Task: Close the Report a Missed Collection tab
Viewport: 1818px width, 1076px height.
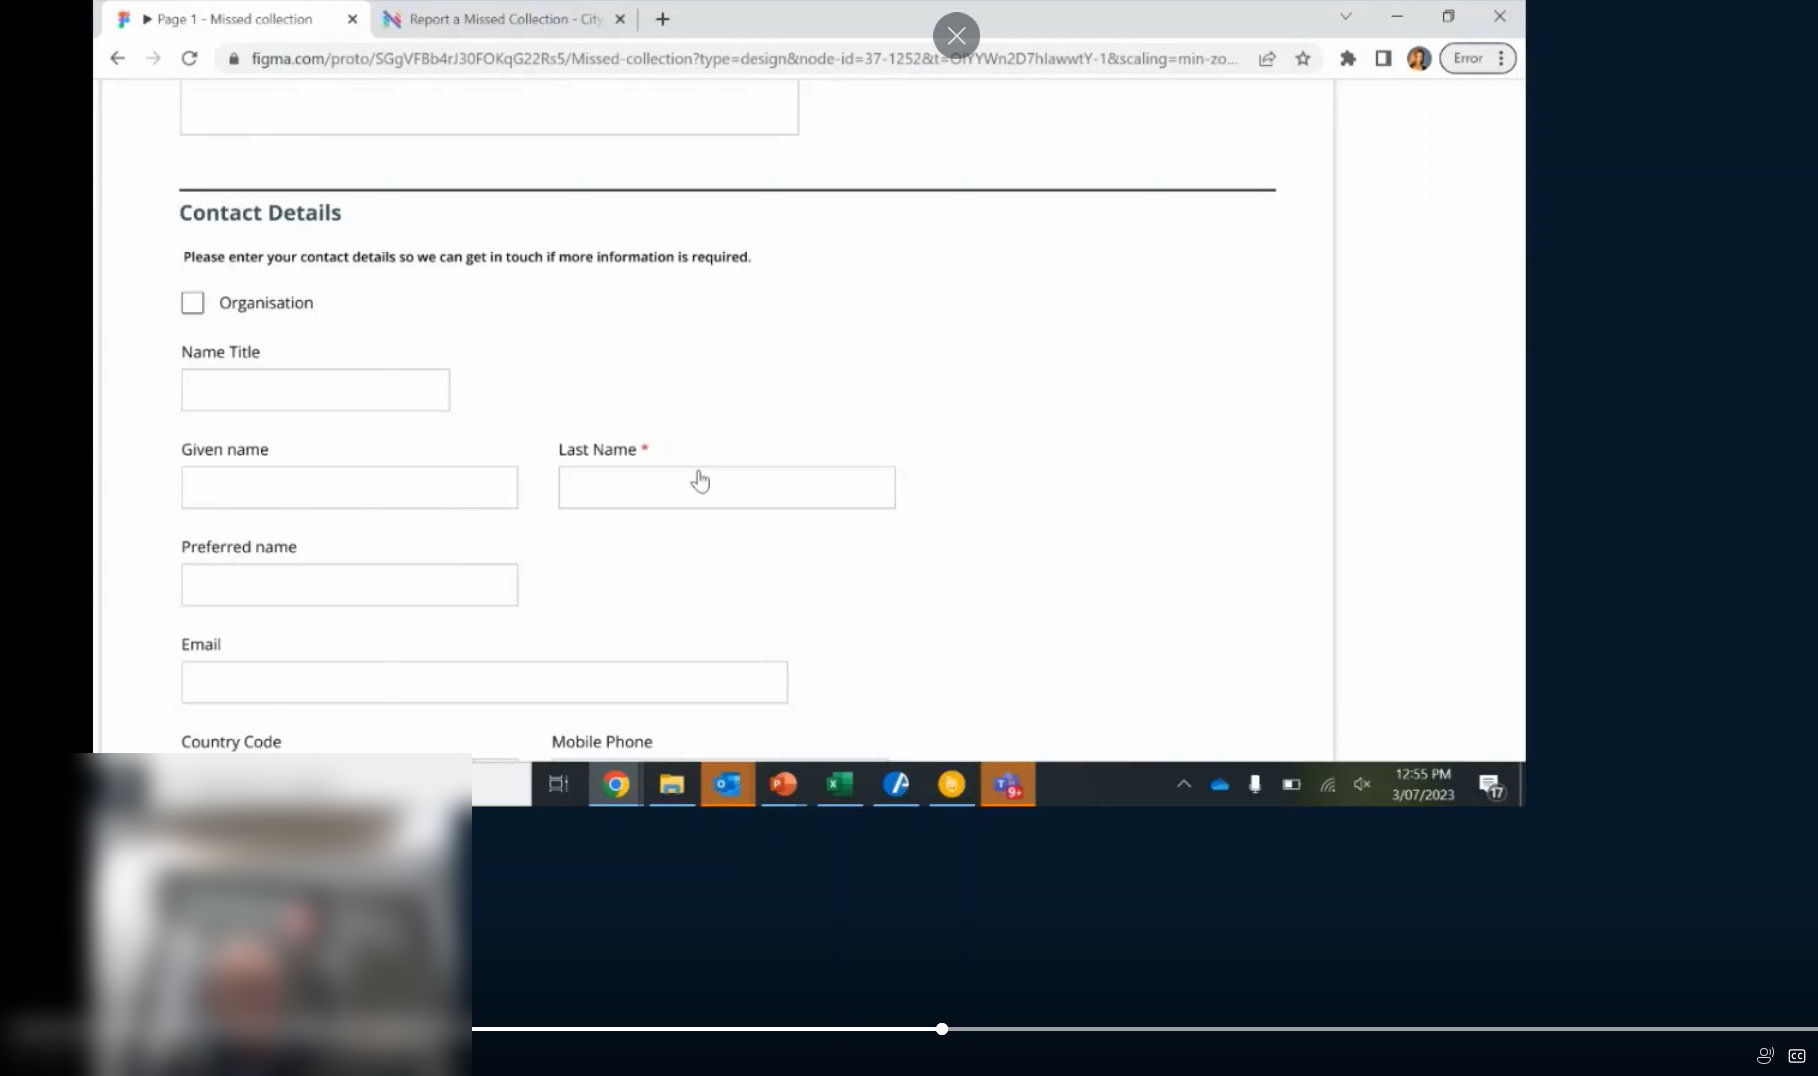Action: point(620,19)
